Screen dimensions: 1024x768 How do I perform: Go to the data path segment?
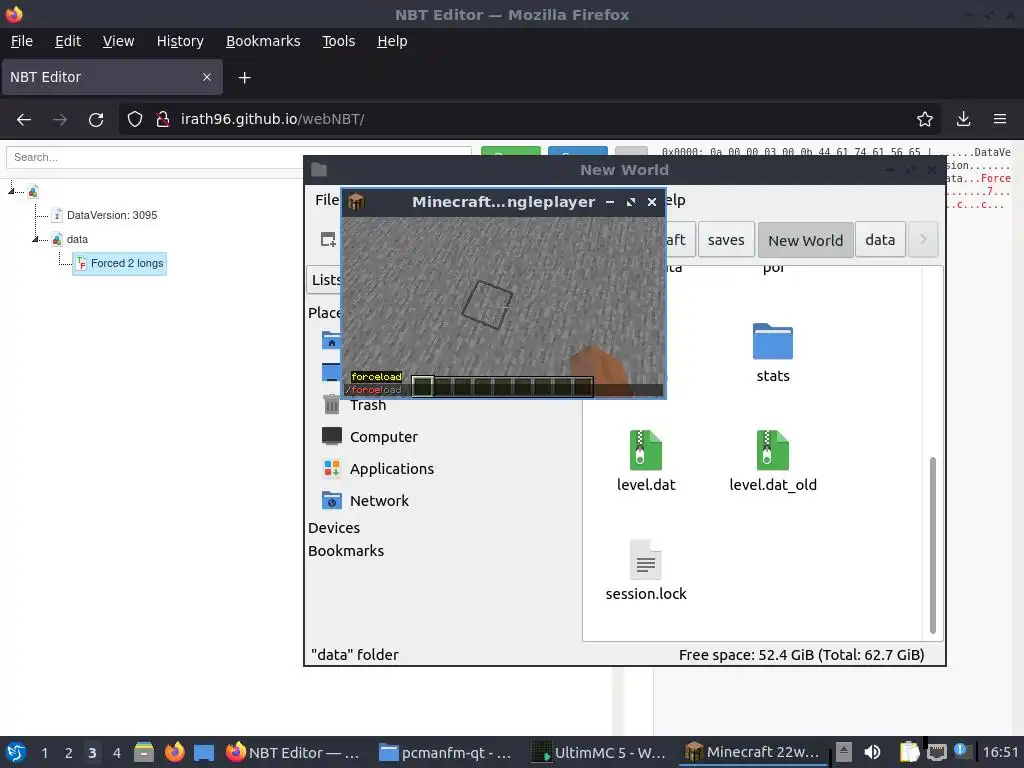point(880,240)
